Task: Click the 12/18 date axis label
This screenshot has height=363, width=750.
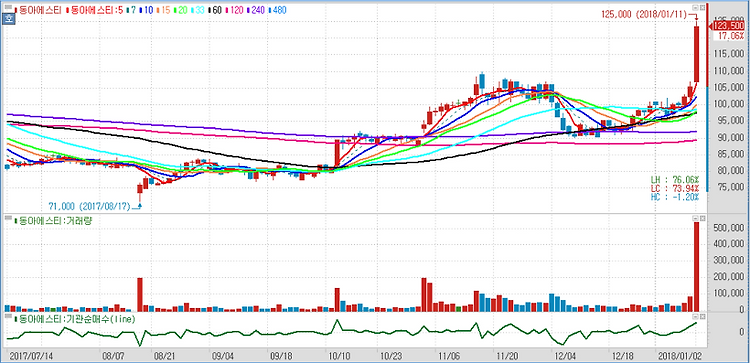Action: click(x=624, y=356)
